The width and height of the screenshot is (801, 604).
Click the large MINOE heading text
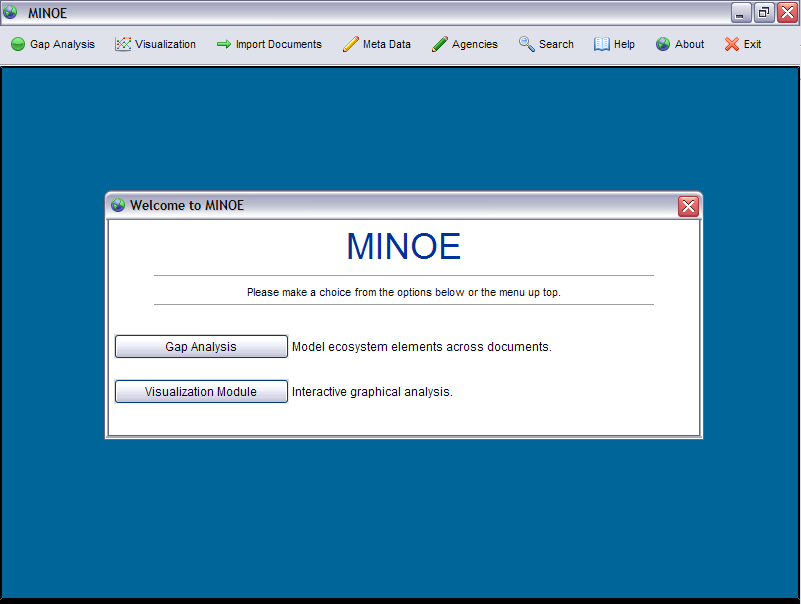403,246
